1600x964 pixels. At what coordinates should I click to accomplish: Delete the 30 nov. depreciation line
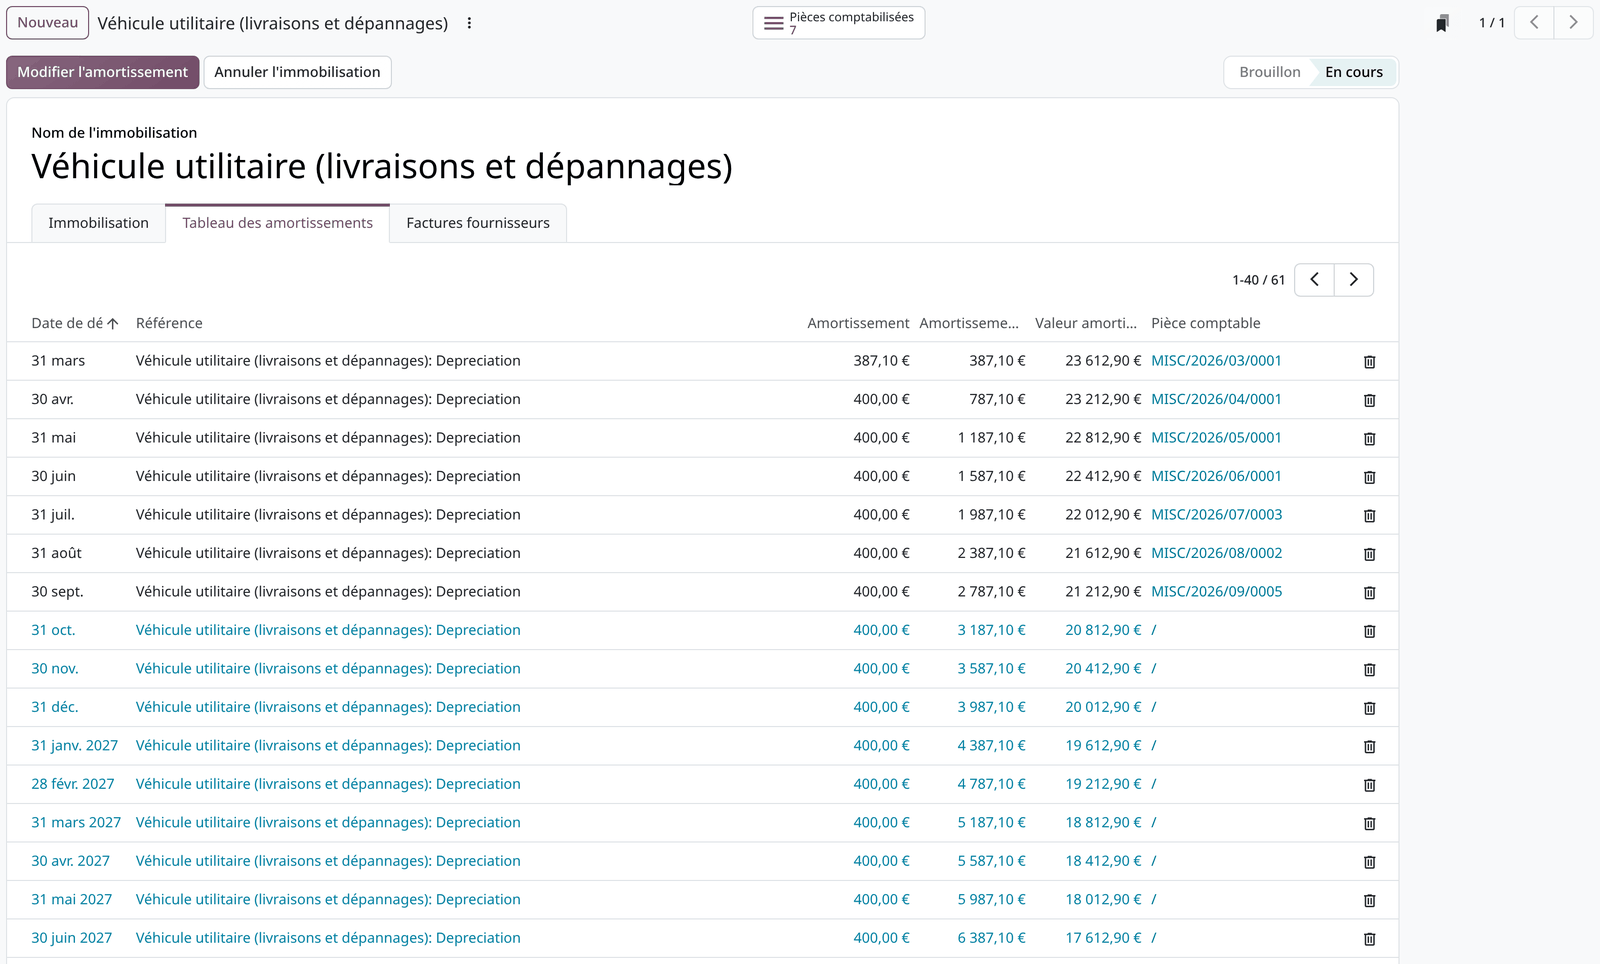(x=1369, y=670)
